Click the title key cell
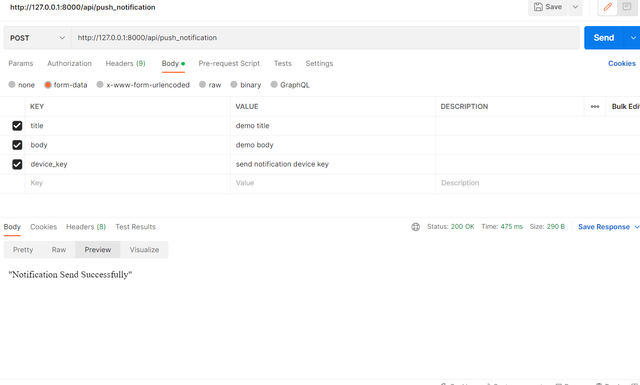Viewport: 640px width, 385px height. click(x=128, y=126)
